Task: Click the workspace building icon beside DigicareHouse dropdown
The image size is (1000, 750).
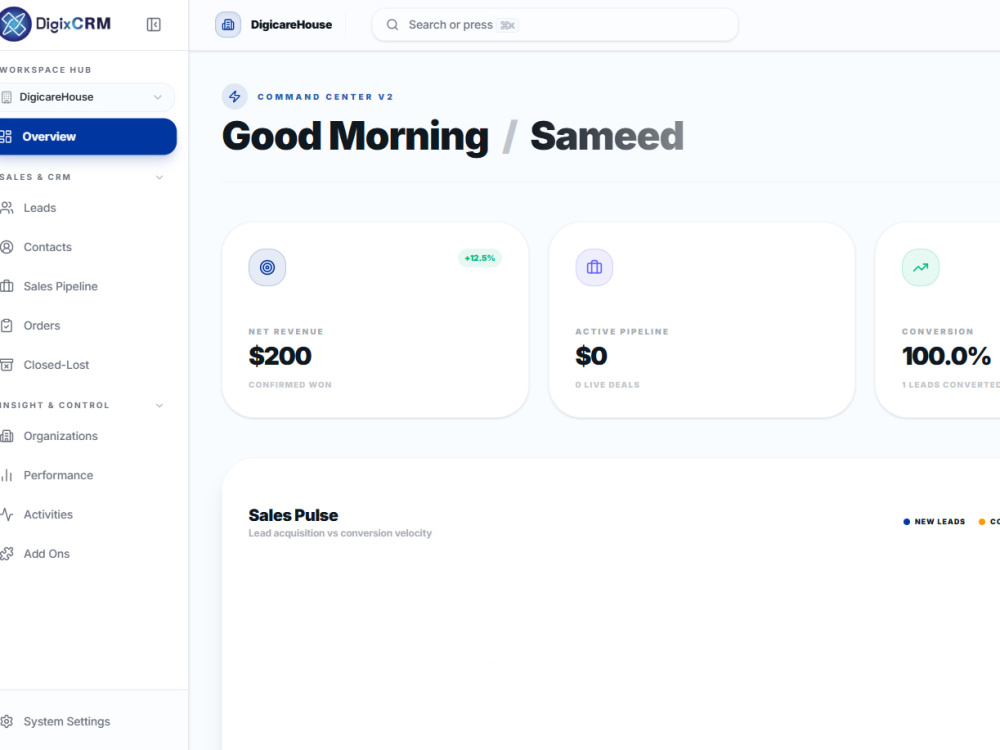Action: 6,97
